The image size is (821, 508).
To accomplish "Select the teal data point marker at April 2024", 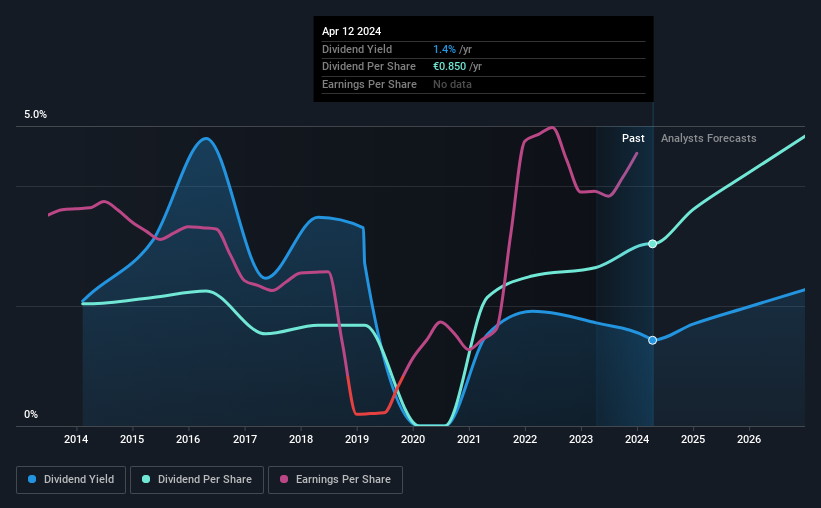I will [x=652, y=244].
